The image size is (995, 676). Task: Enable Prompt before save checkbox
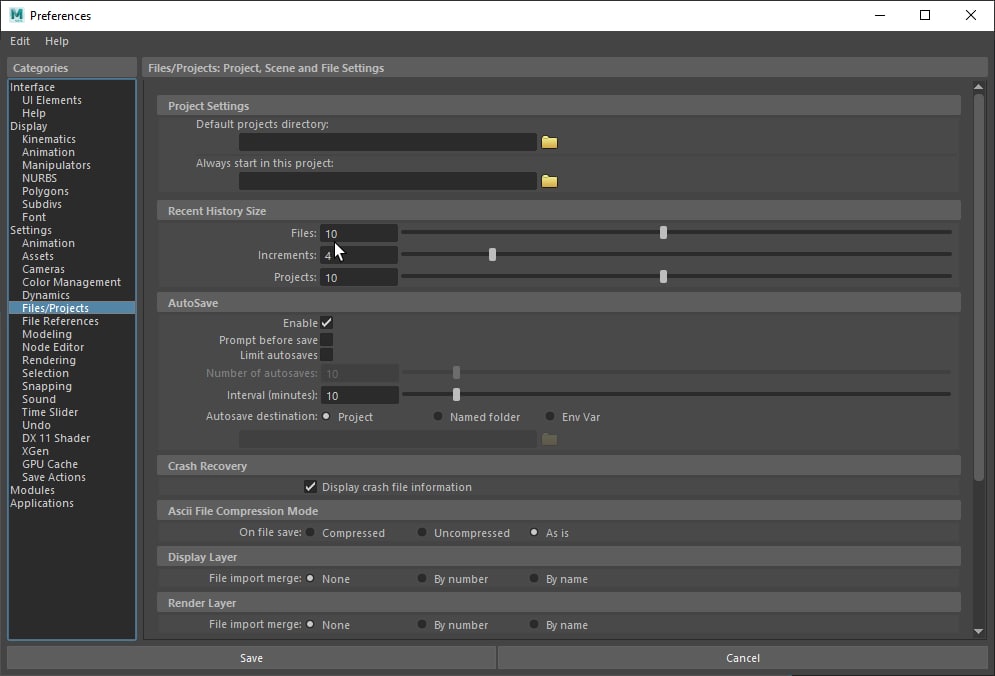coord(326,340)
